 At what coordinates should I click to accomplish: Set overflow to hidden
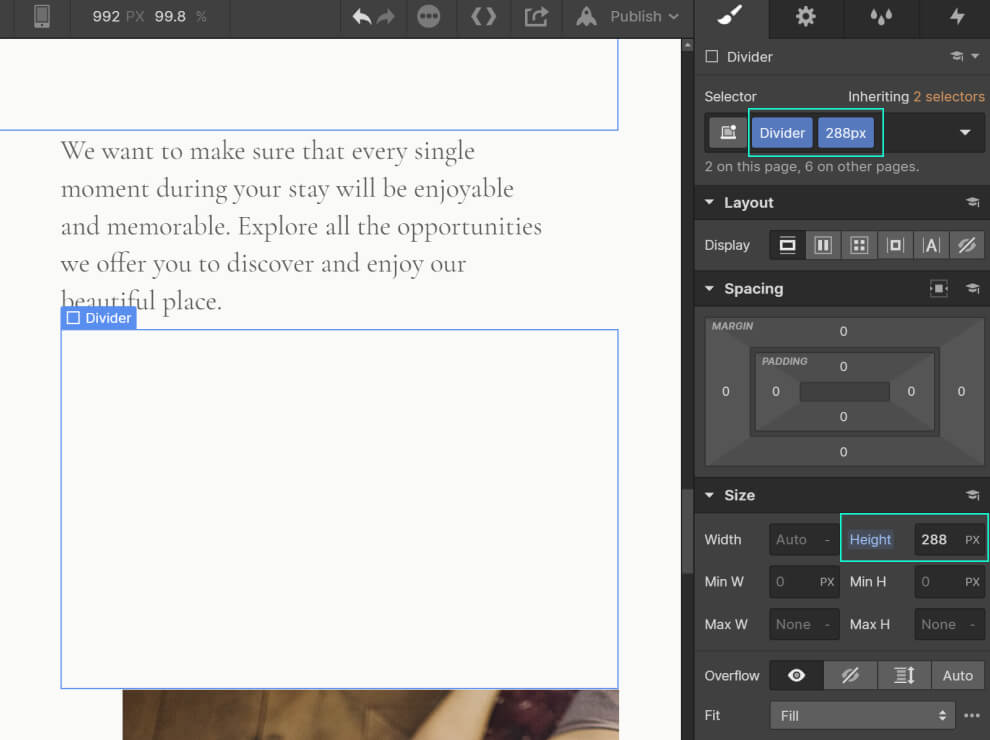(850, 676)
